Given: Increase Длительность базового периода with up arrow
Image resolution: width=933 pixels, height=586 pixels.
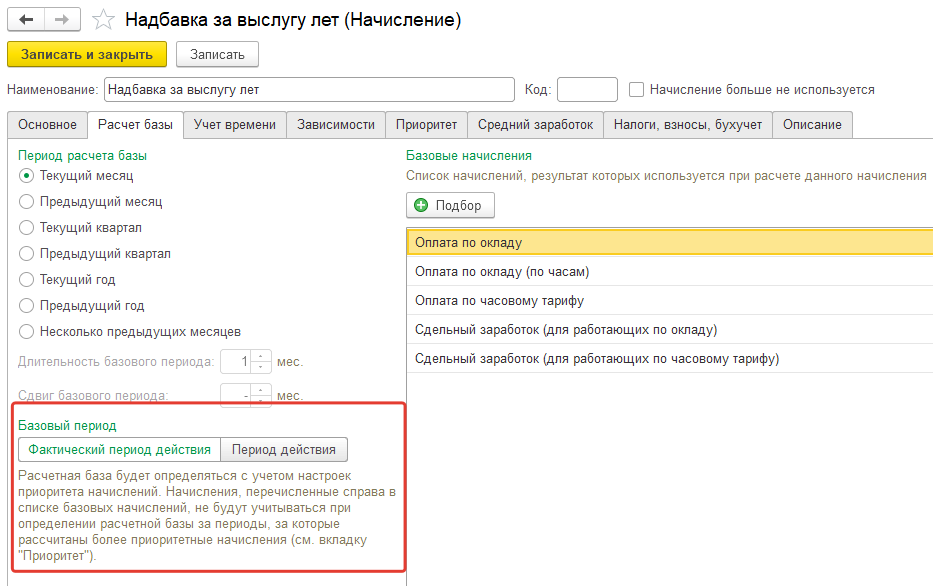Looking at the screenshot, I should click(x=261, y=356).
